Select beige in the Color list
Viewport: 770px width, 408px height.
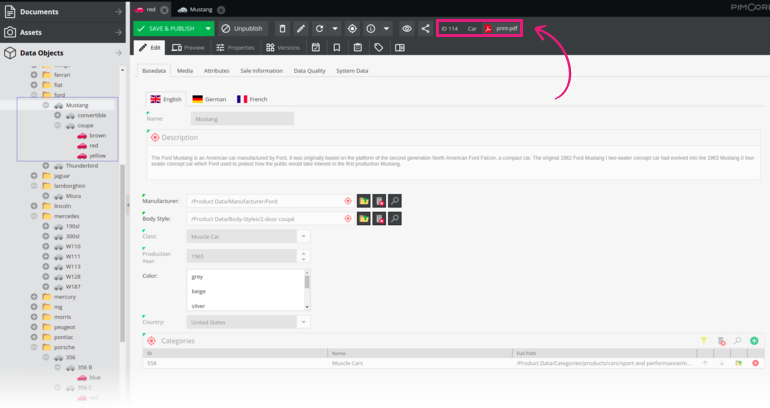pyautogui.click(x=198, y=292)
